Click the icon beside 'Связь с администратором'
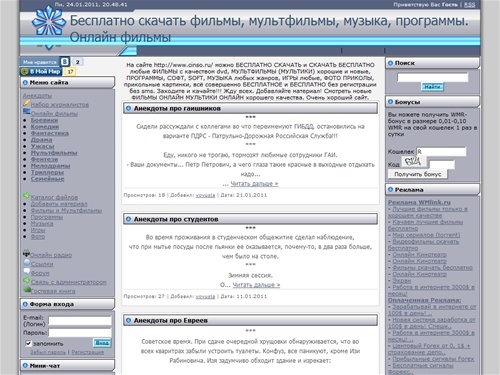This screenshot has height=375, width=500. tap(27, 280)
